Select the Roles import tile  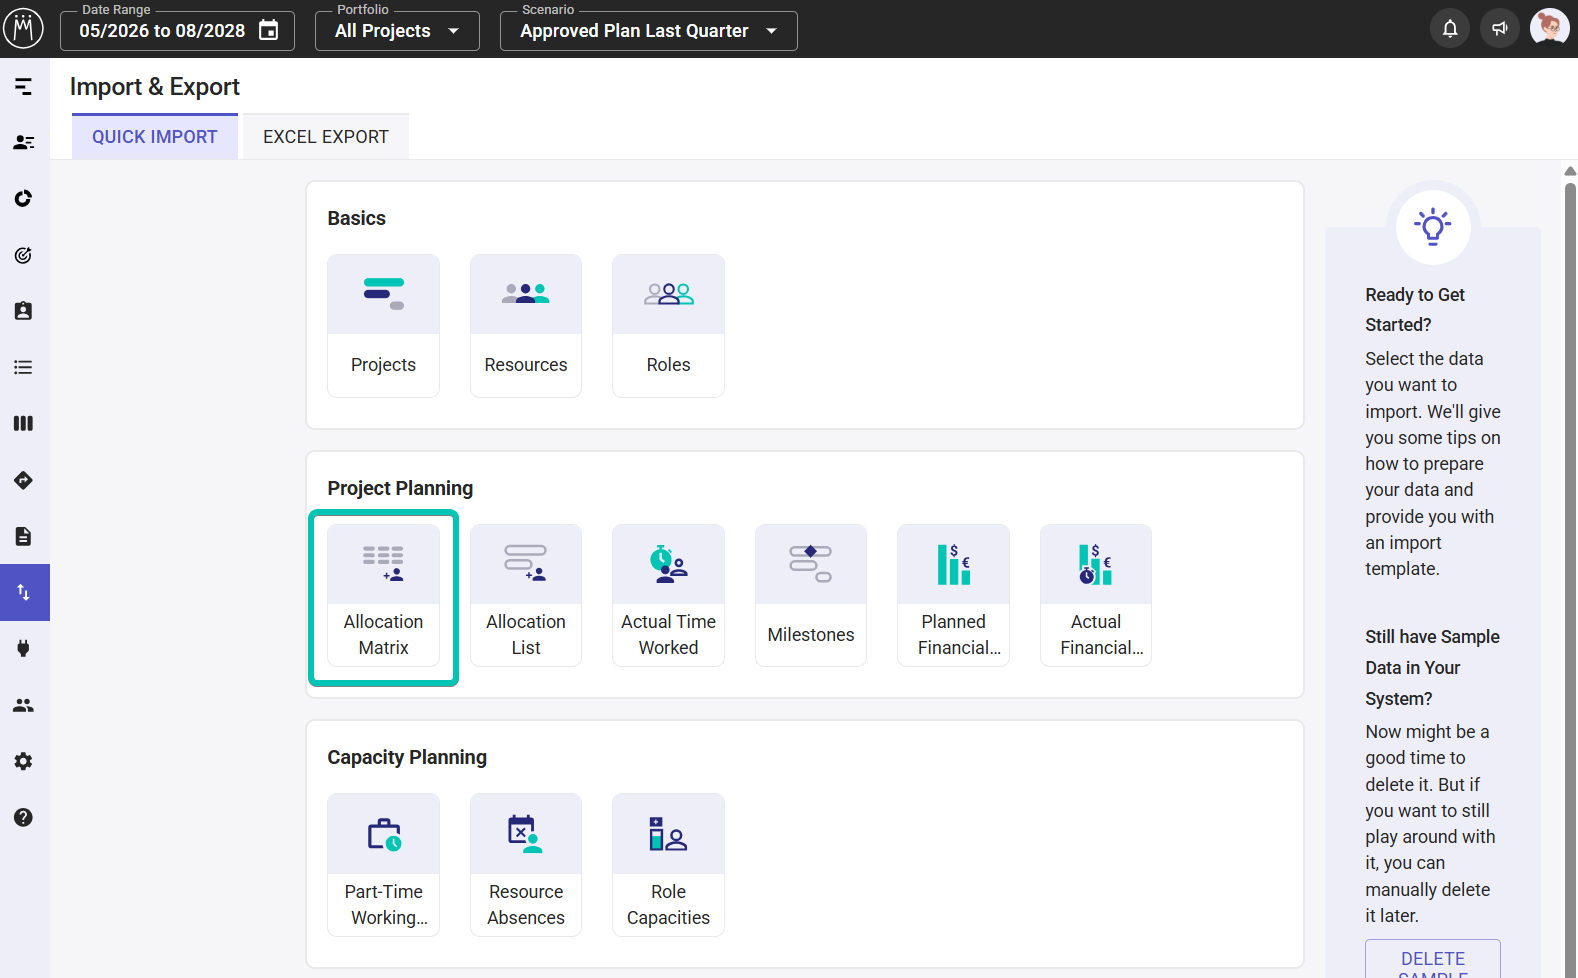pyautogui.click(x=669, y=326)
